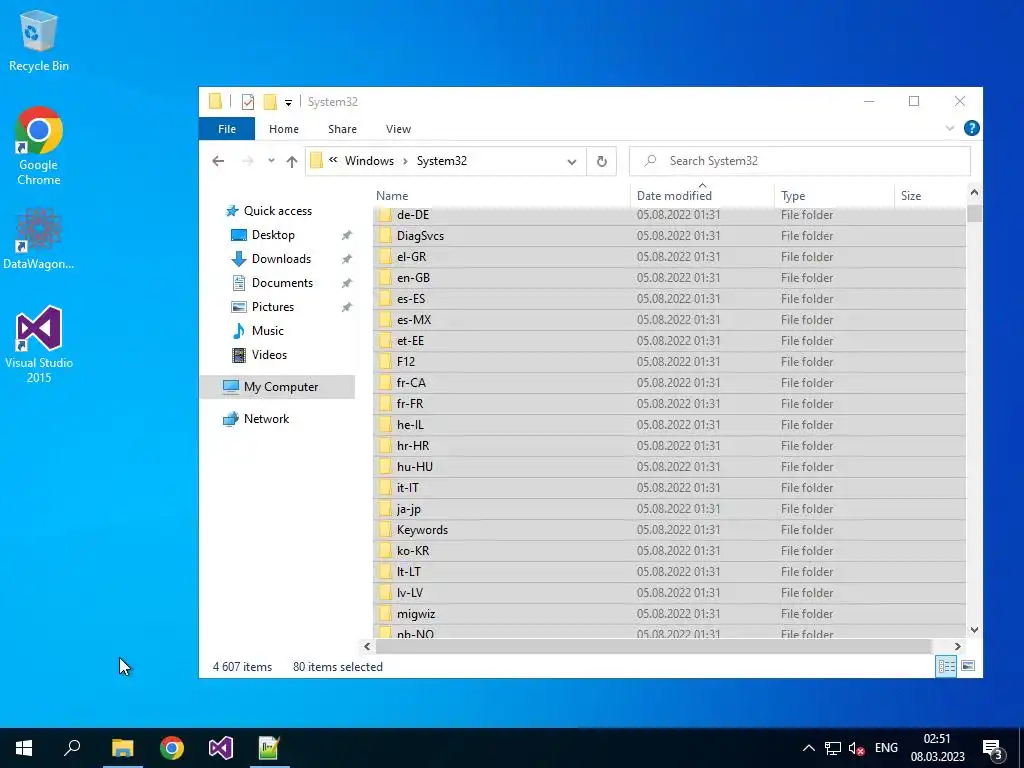Open Visual Studio from the taskbar
Viewport: 1024px width, 768px height.
point(221,748)
